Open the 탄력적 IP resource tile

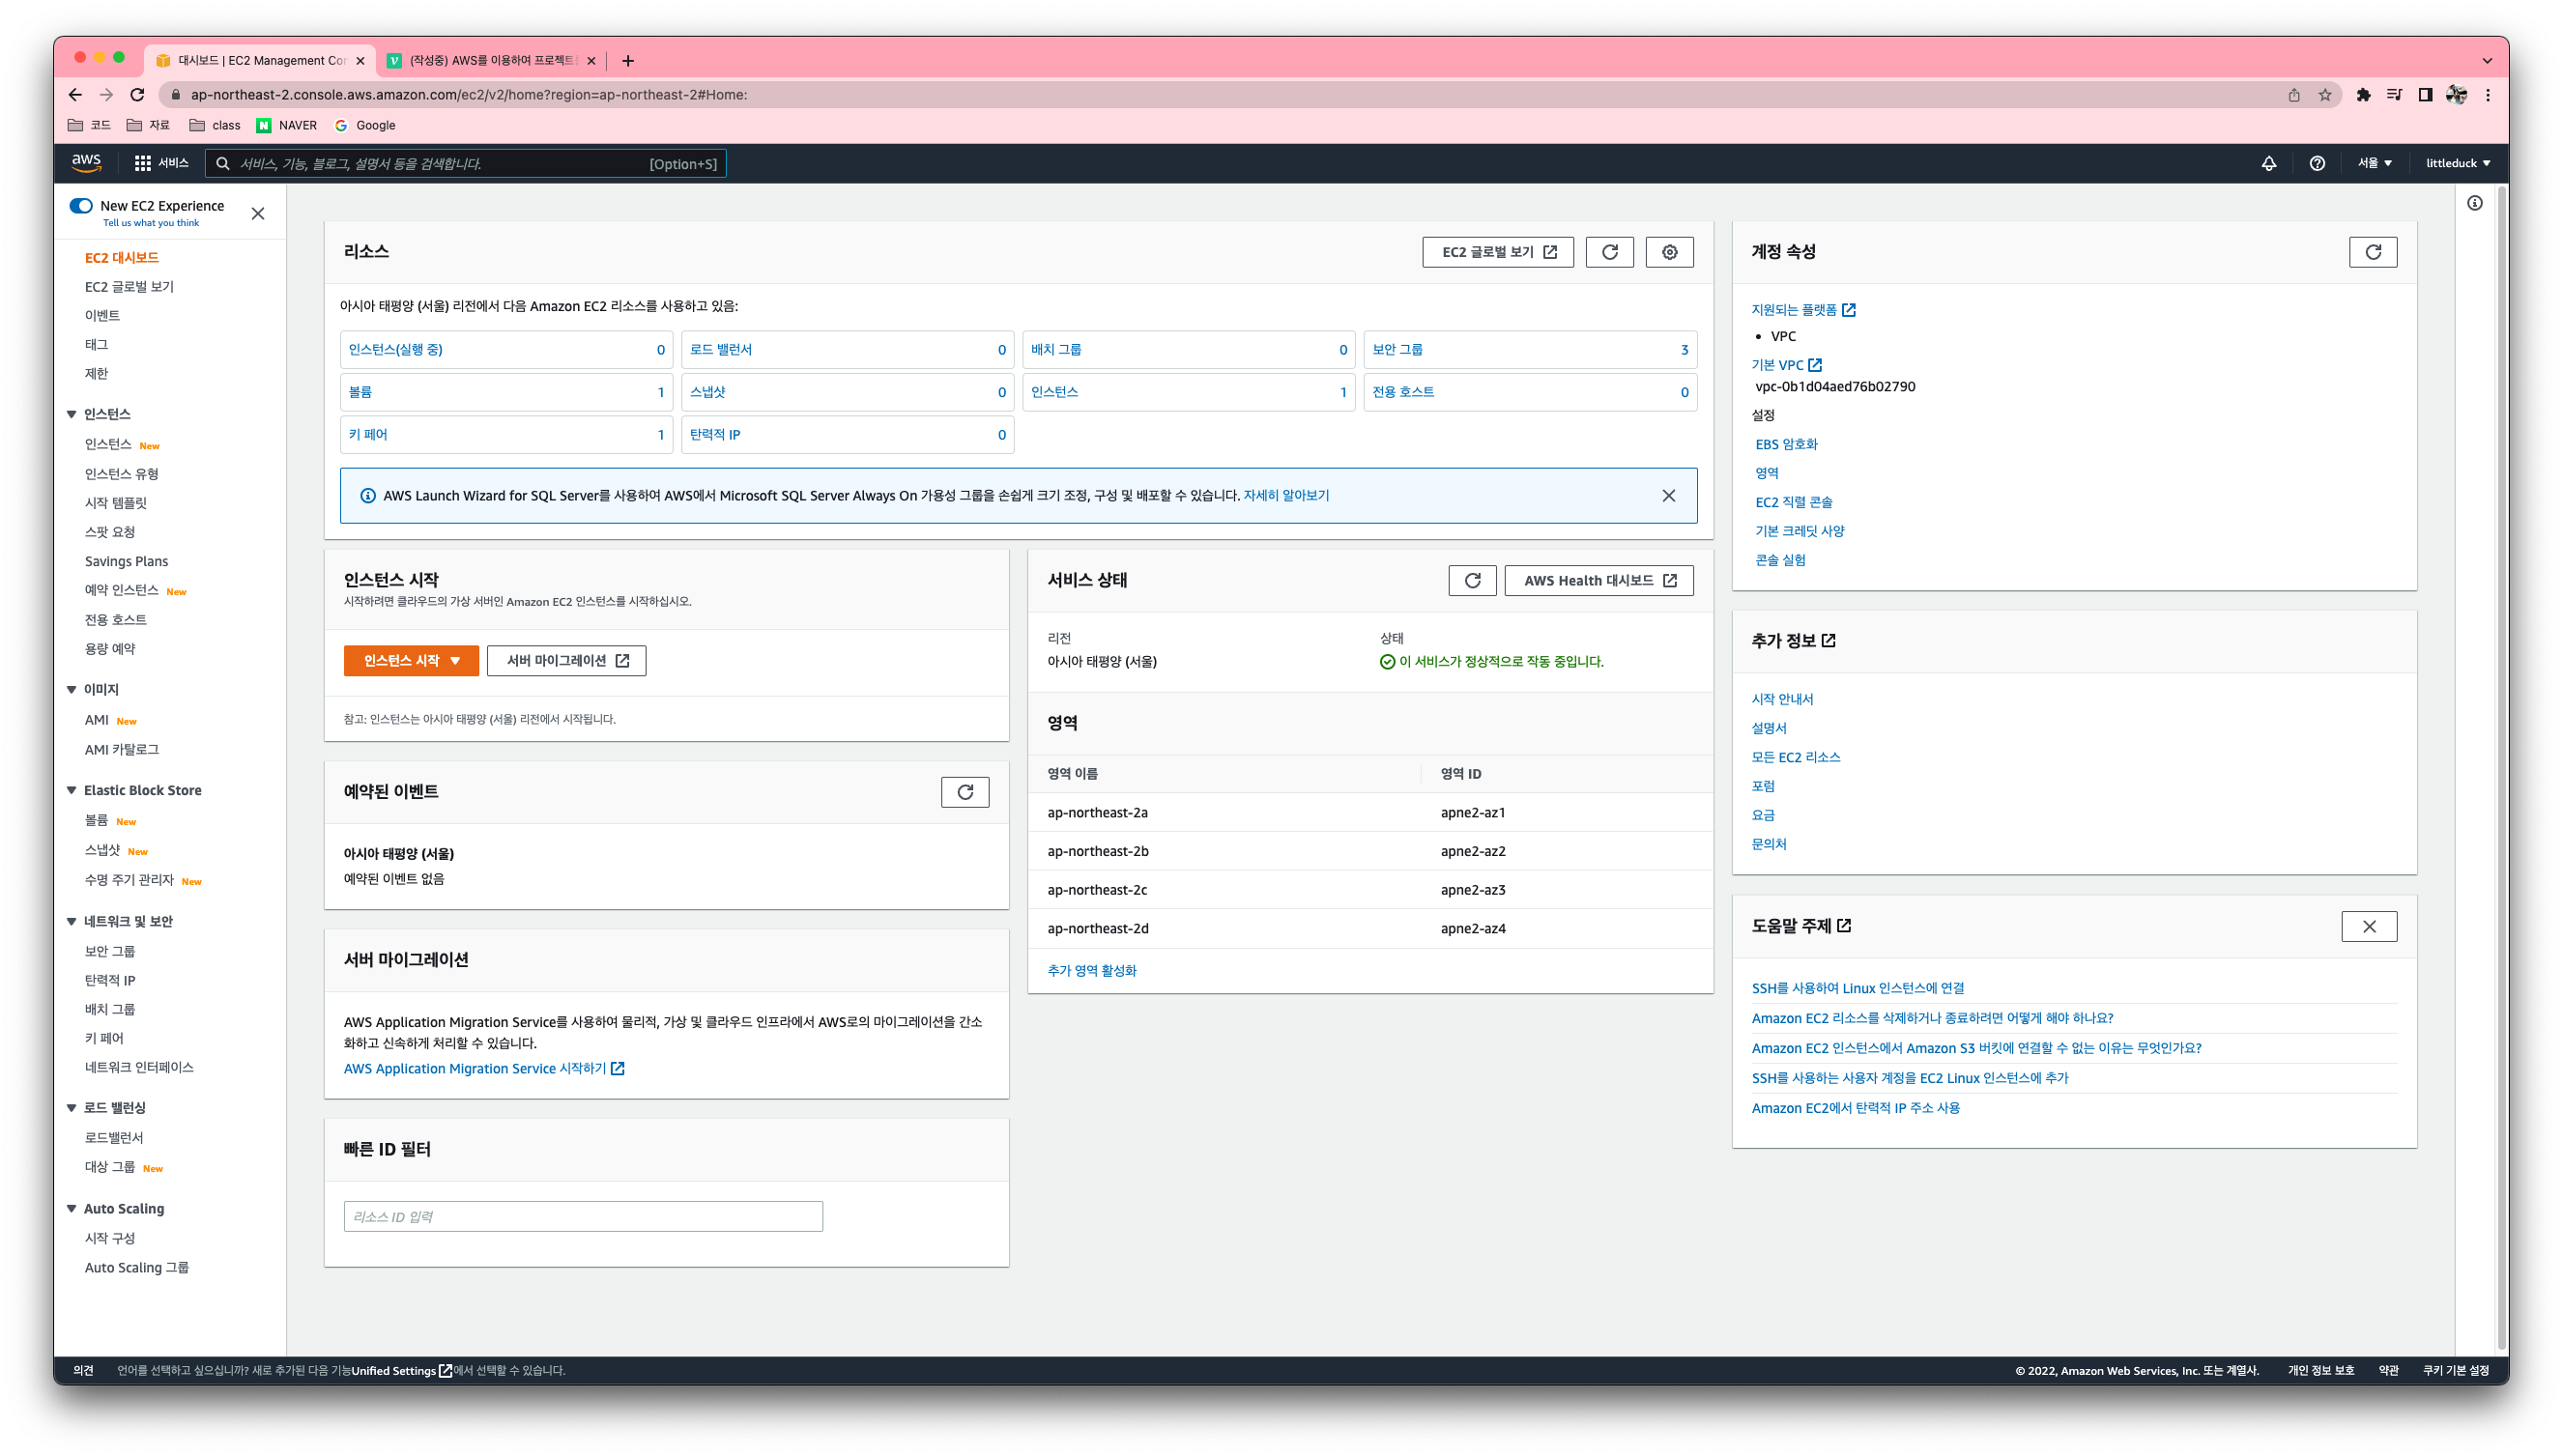847,434
